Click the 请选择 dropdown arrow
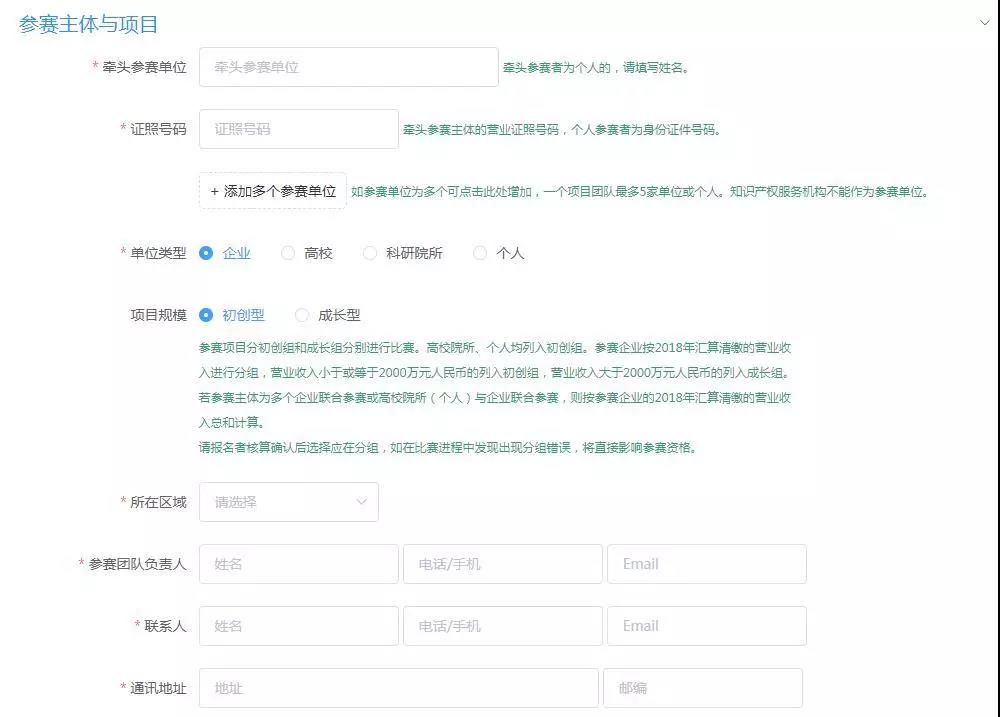Screen dimensions: 1000x717 point(362,502)
